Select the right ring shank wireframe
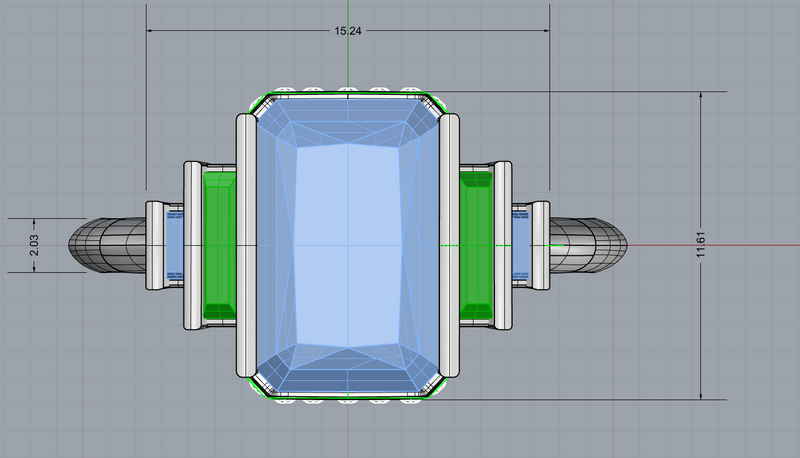Viewport: 800px width, 458px height. [x=590, y=244]
